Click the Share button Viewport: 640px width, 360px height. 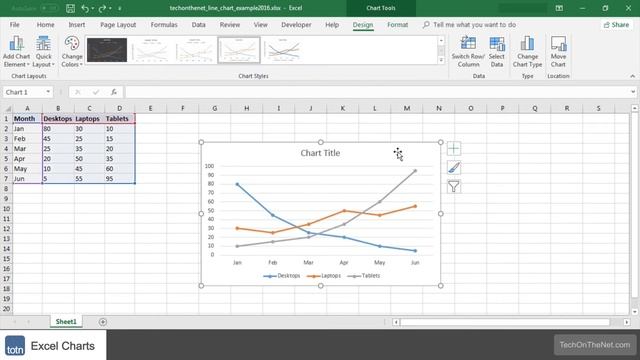click(616, 25)
